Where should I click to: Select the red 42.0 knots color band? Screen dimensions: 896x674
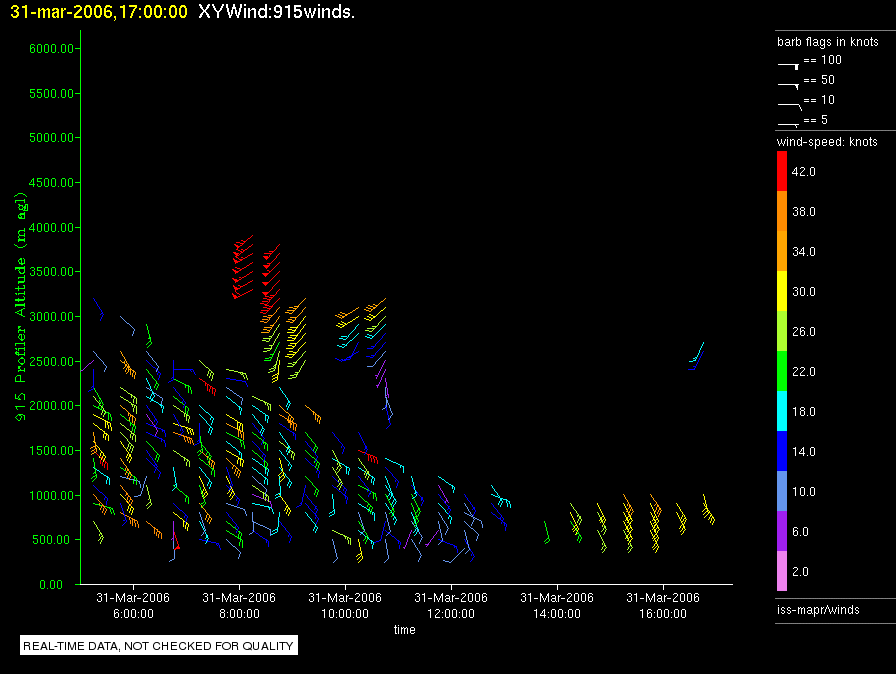pos(782,171)
